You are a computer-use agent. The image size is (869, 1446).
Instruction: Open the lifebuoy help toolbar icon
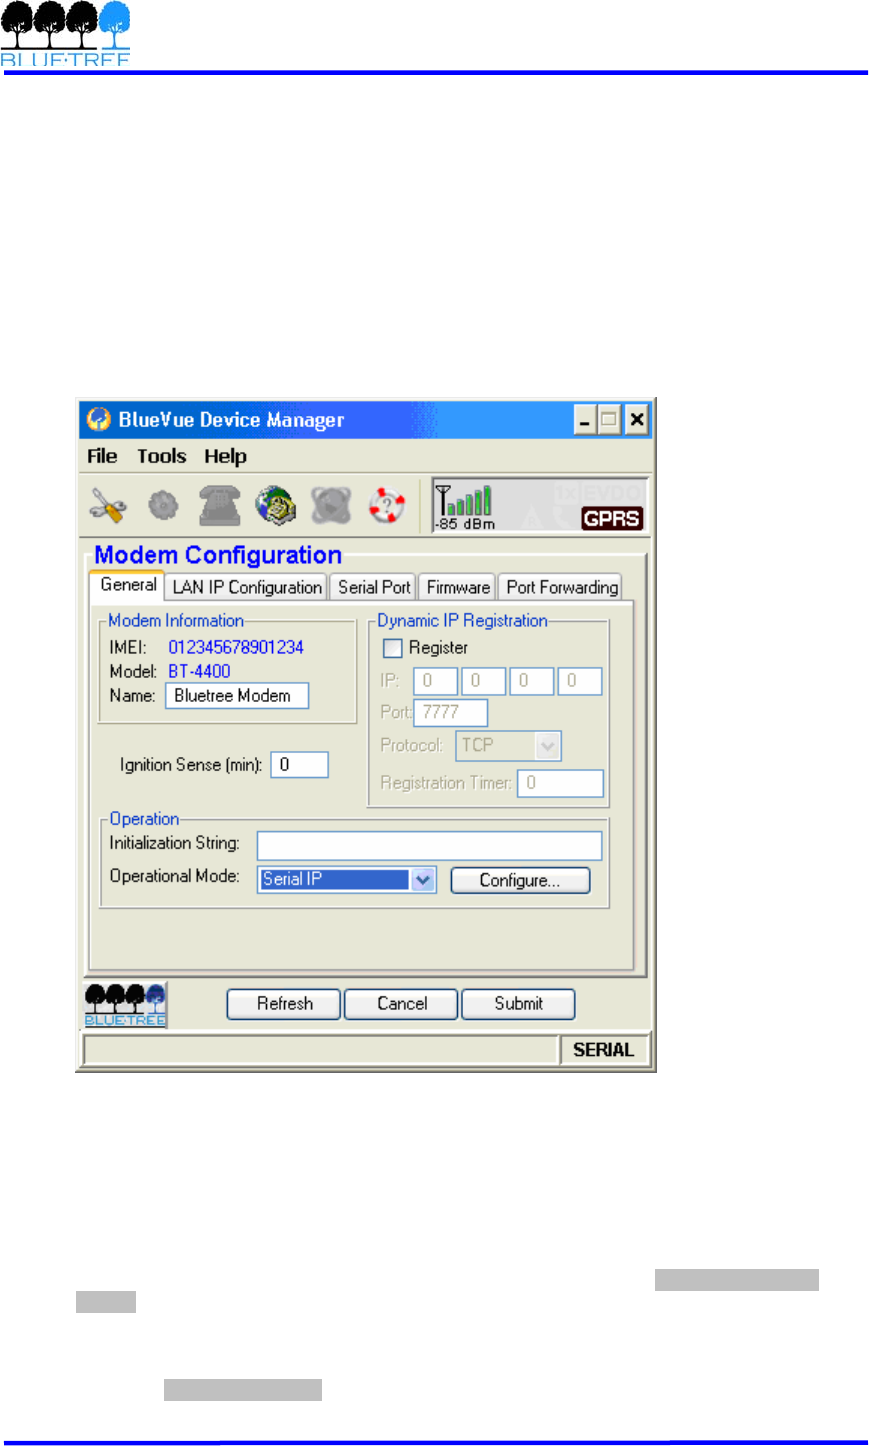(x=385, y=506)
